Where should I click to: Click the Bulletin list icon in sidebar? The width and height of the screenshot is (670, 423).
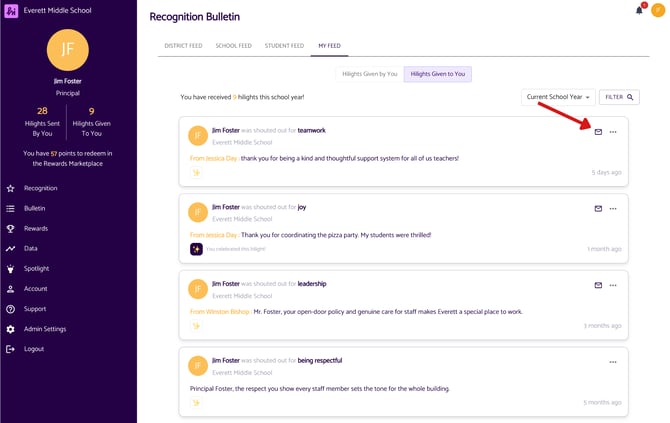pos(11,209)
